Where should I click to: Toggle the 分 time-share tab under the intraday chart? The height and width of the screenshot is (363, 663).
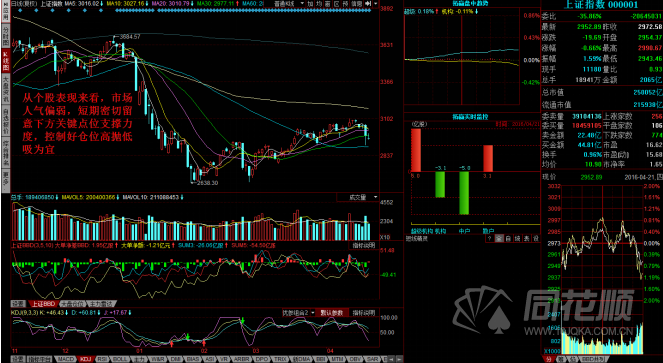coord(548,359)
